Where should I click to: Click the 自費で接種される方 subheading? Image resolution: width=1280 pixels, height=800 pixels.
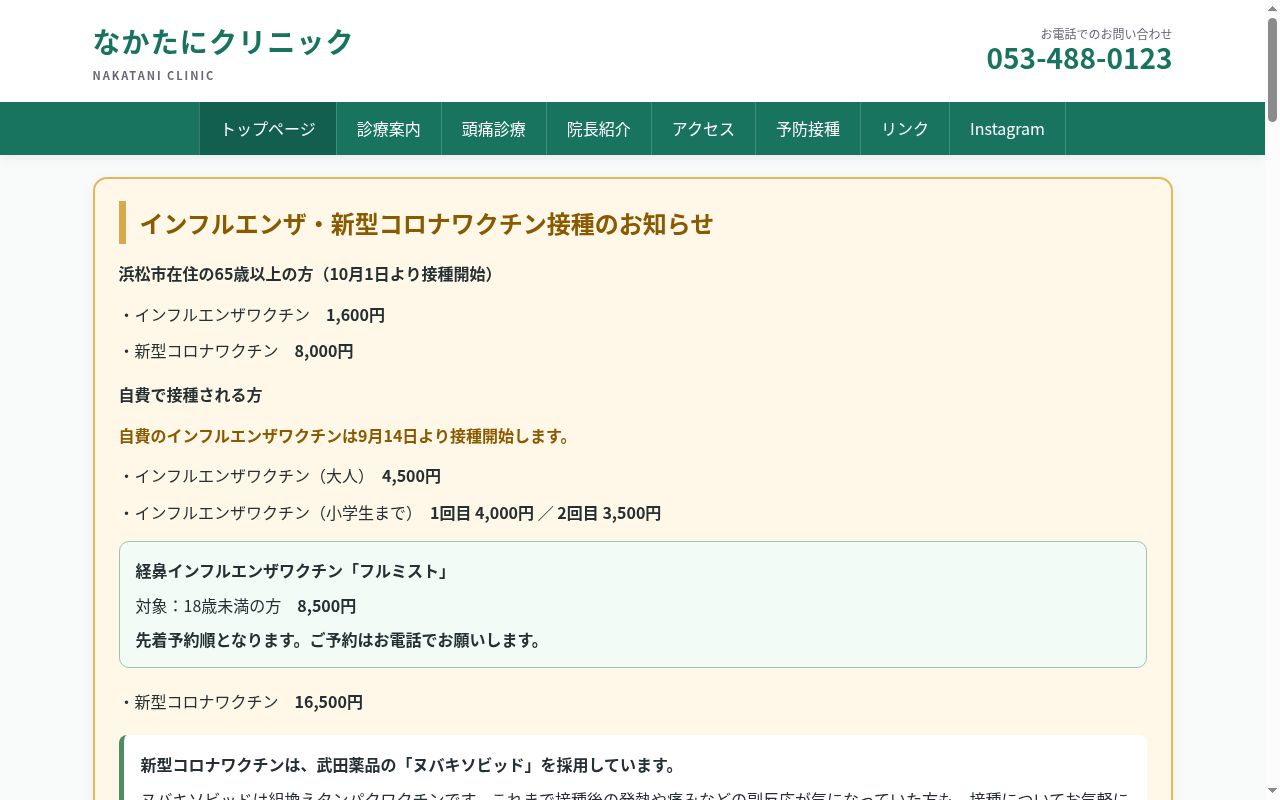pos(190,395)
